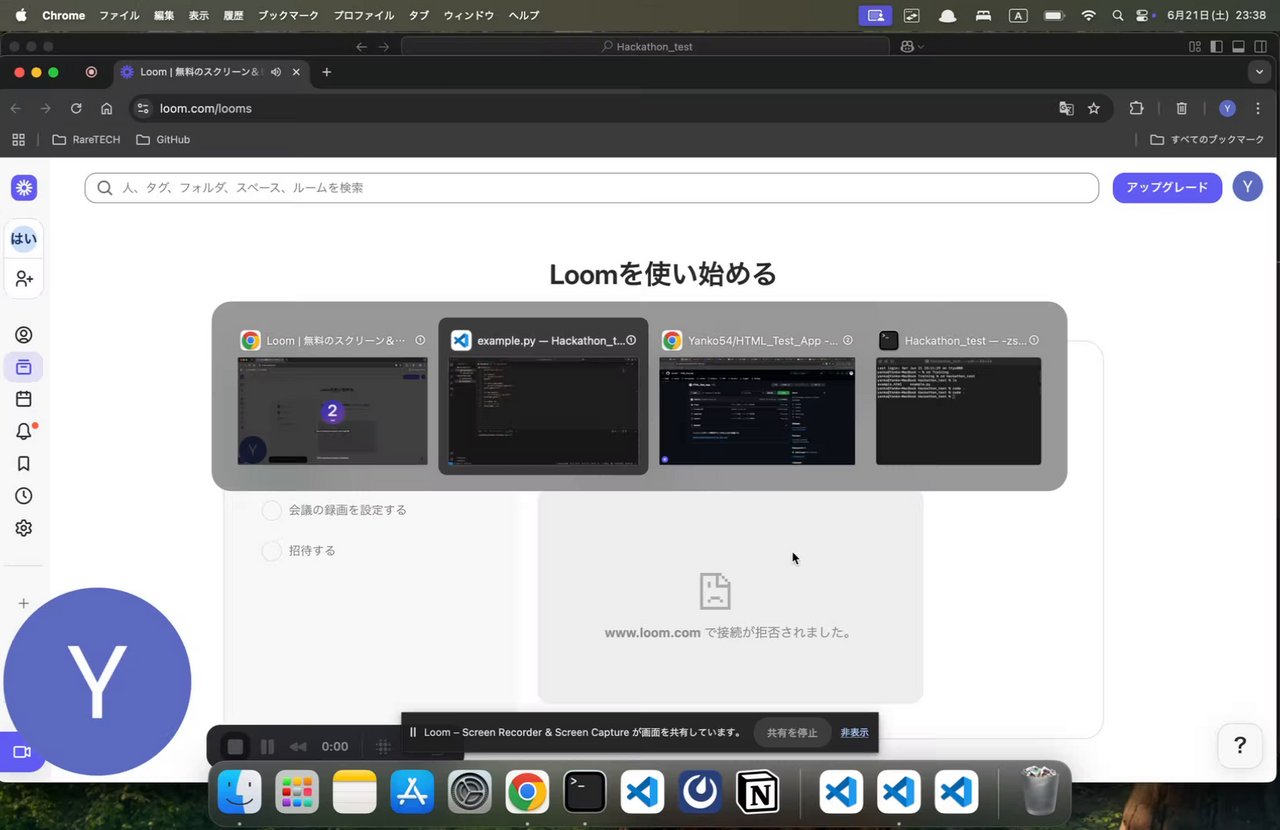Click the アップグレード upgrade button

(1167, 188)
